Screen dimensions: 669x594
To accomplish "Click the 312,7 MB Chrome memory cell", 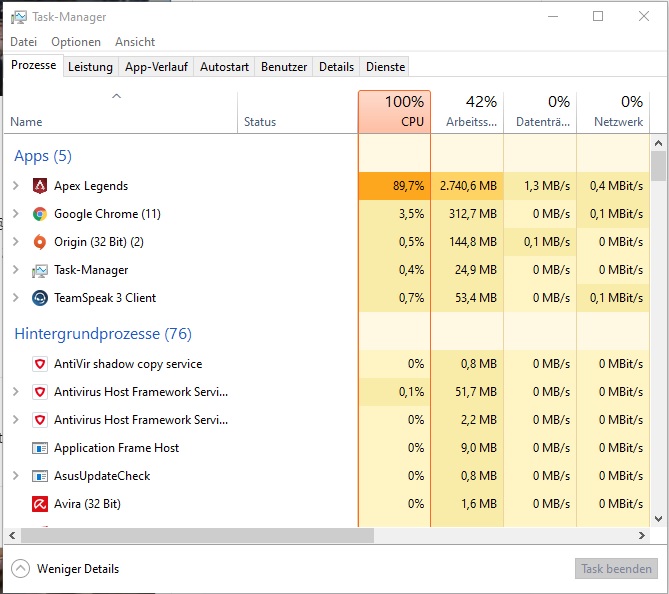I will click(x=467, y=214).
